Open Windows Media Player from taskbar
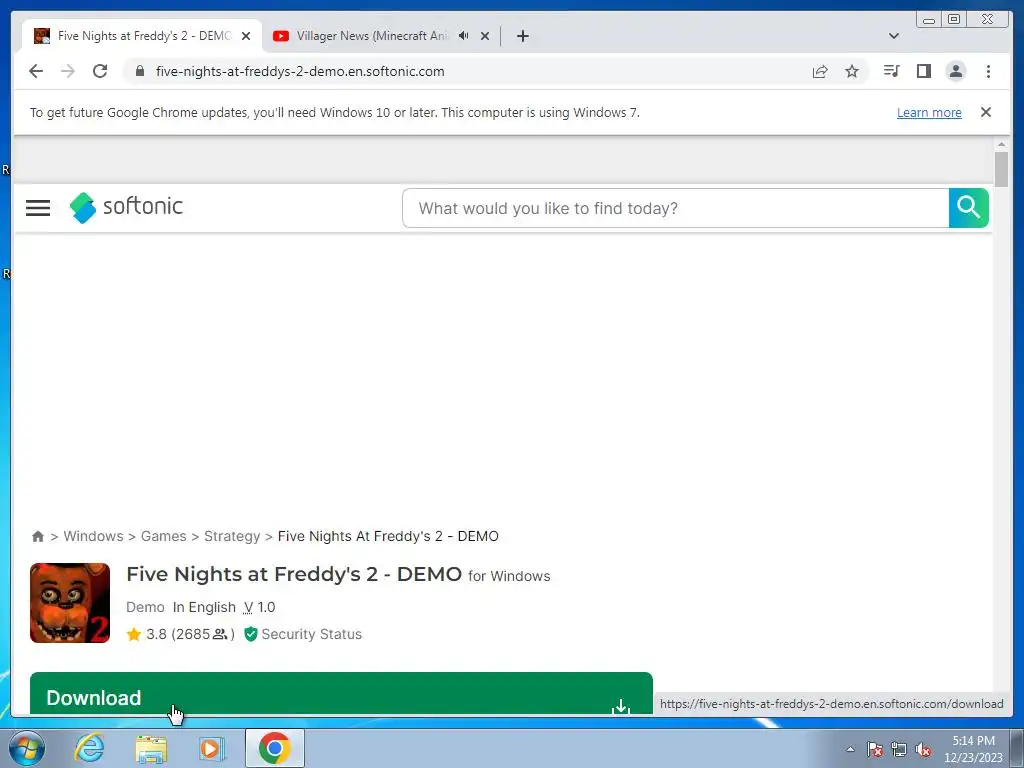The width and height of the screenshot is (1024, 768). tap(211, 748)
